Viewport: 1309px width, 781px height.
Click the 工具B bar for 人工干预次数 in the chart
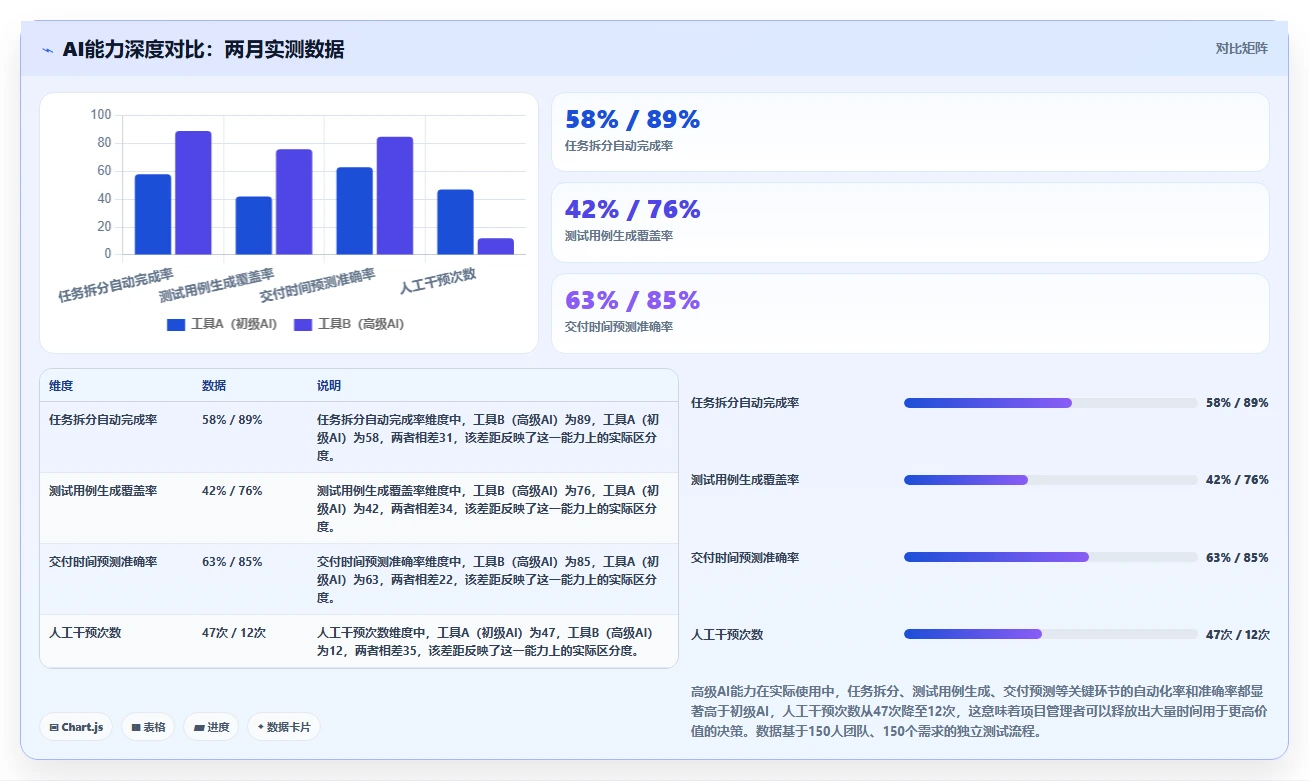coord(495,246)
